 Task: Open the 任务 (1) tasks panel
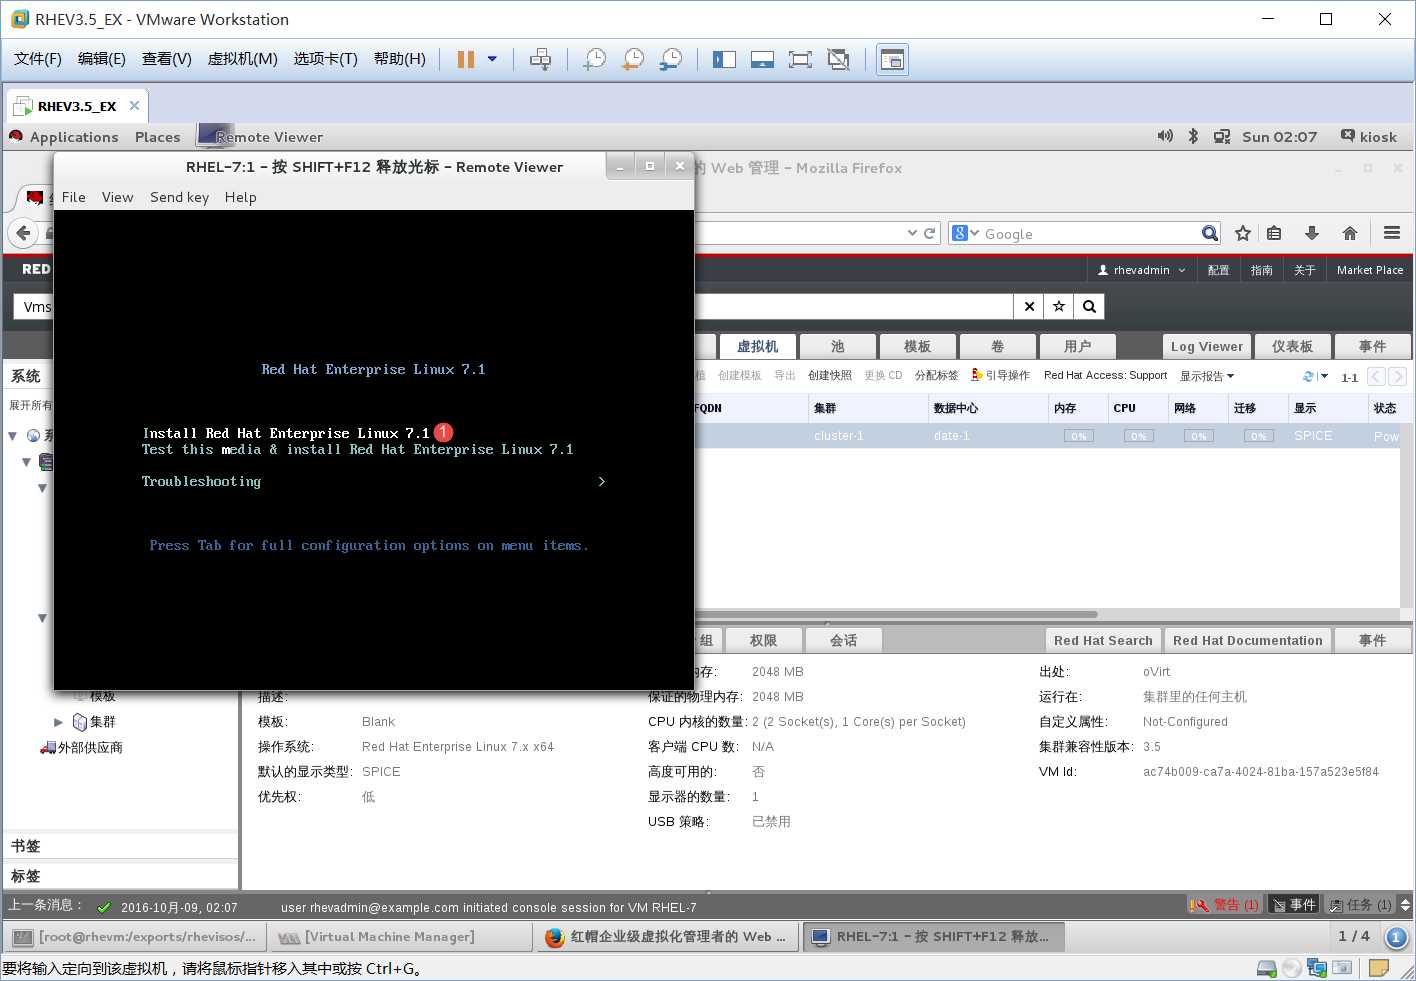point(1360,905)
